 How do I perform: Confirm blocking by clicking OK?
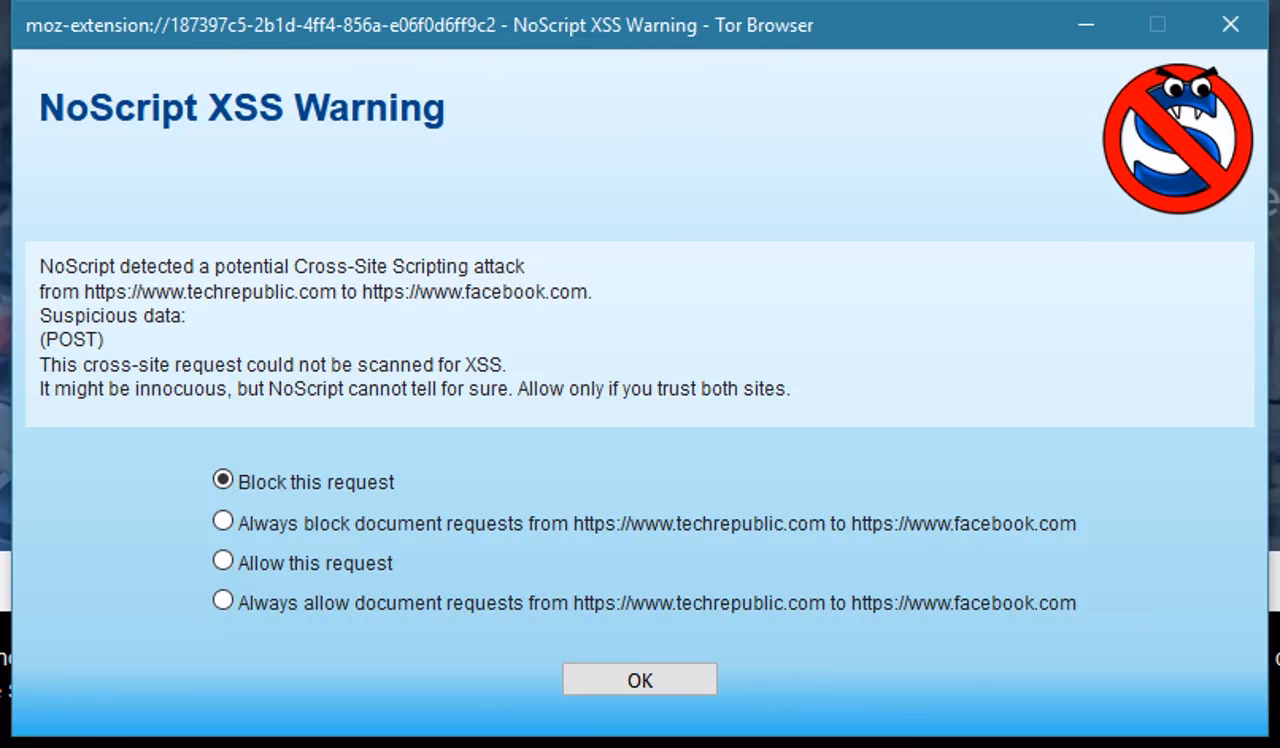coord(639,679)
